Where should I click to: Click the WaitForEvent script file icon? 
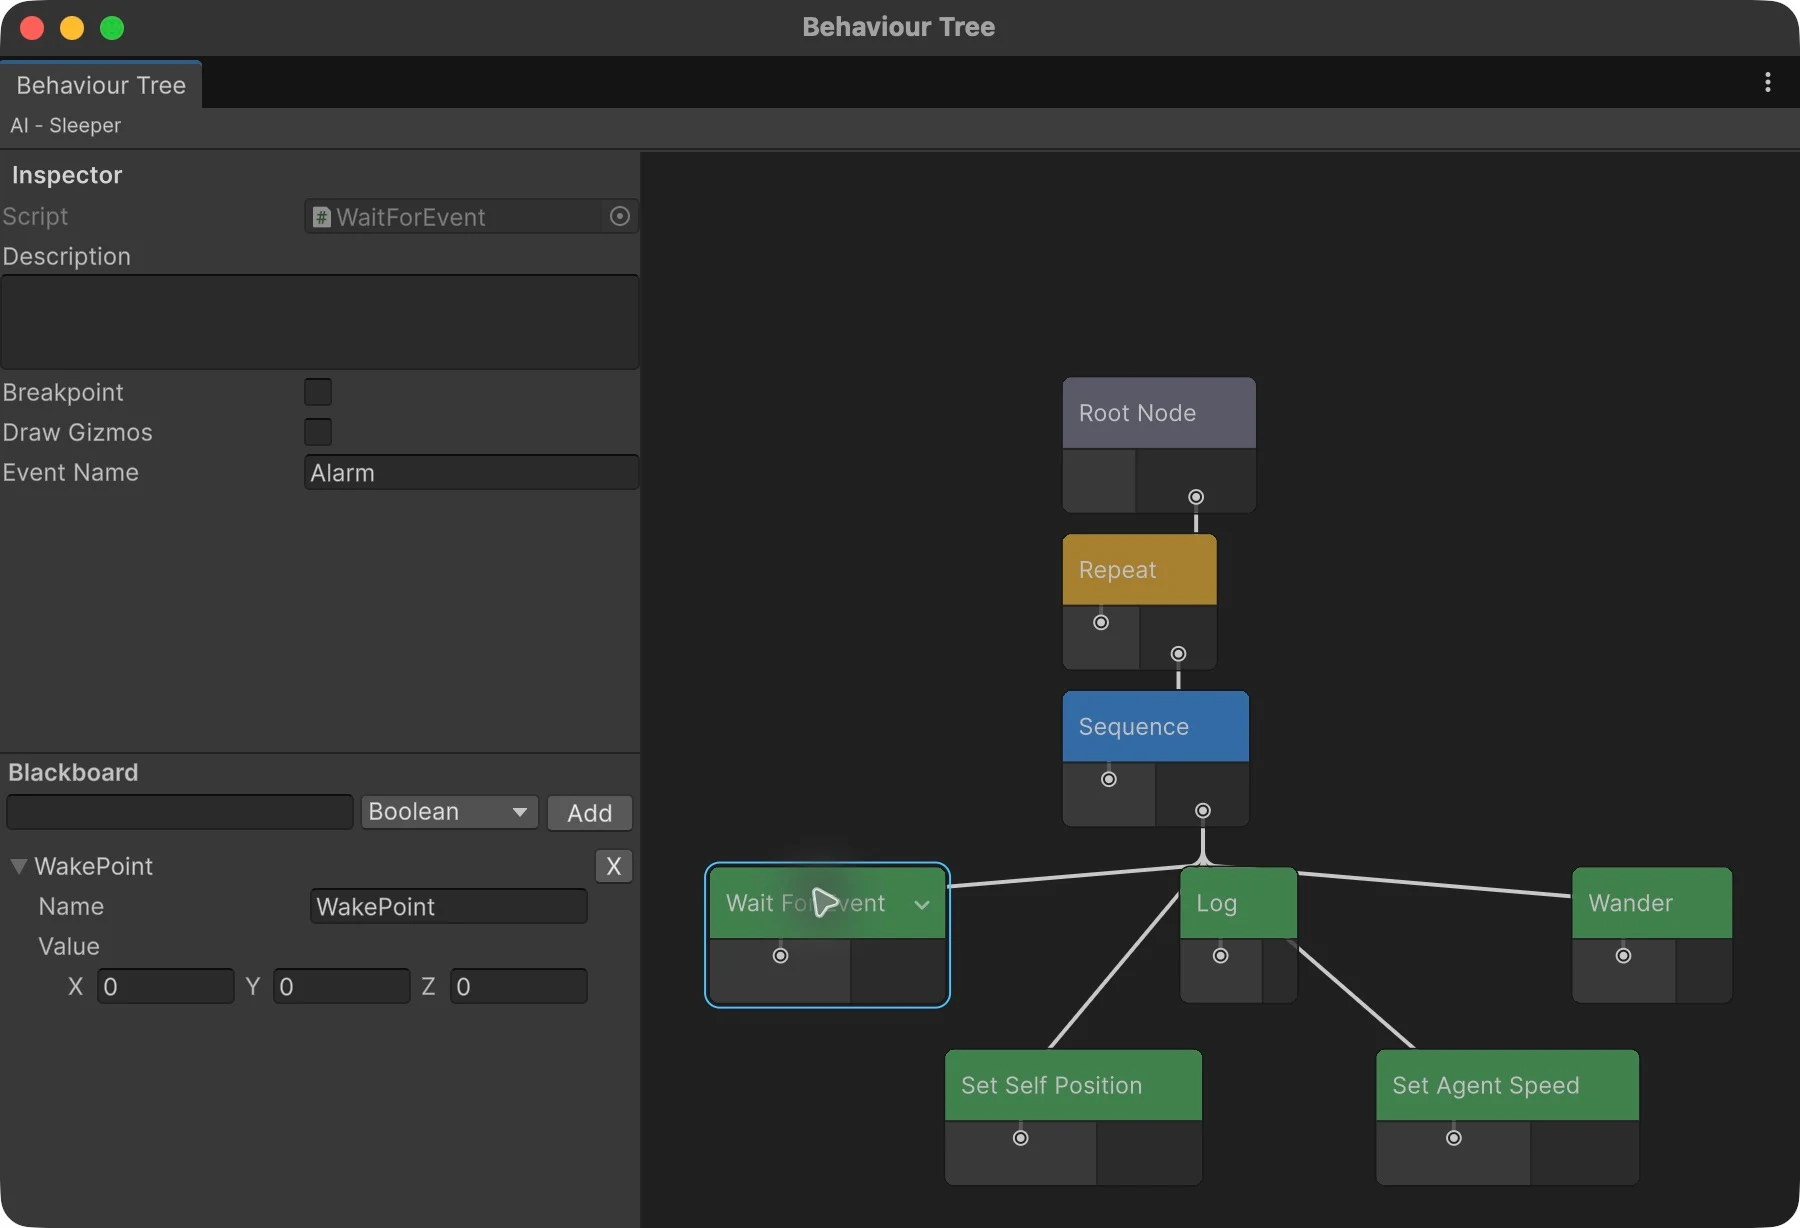(x=322, y=217)
